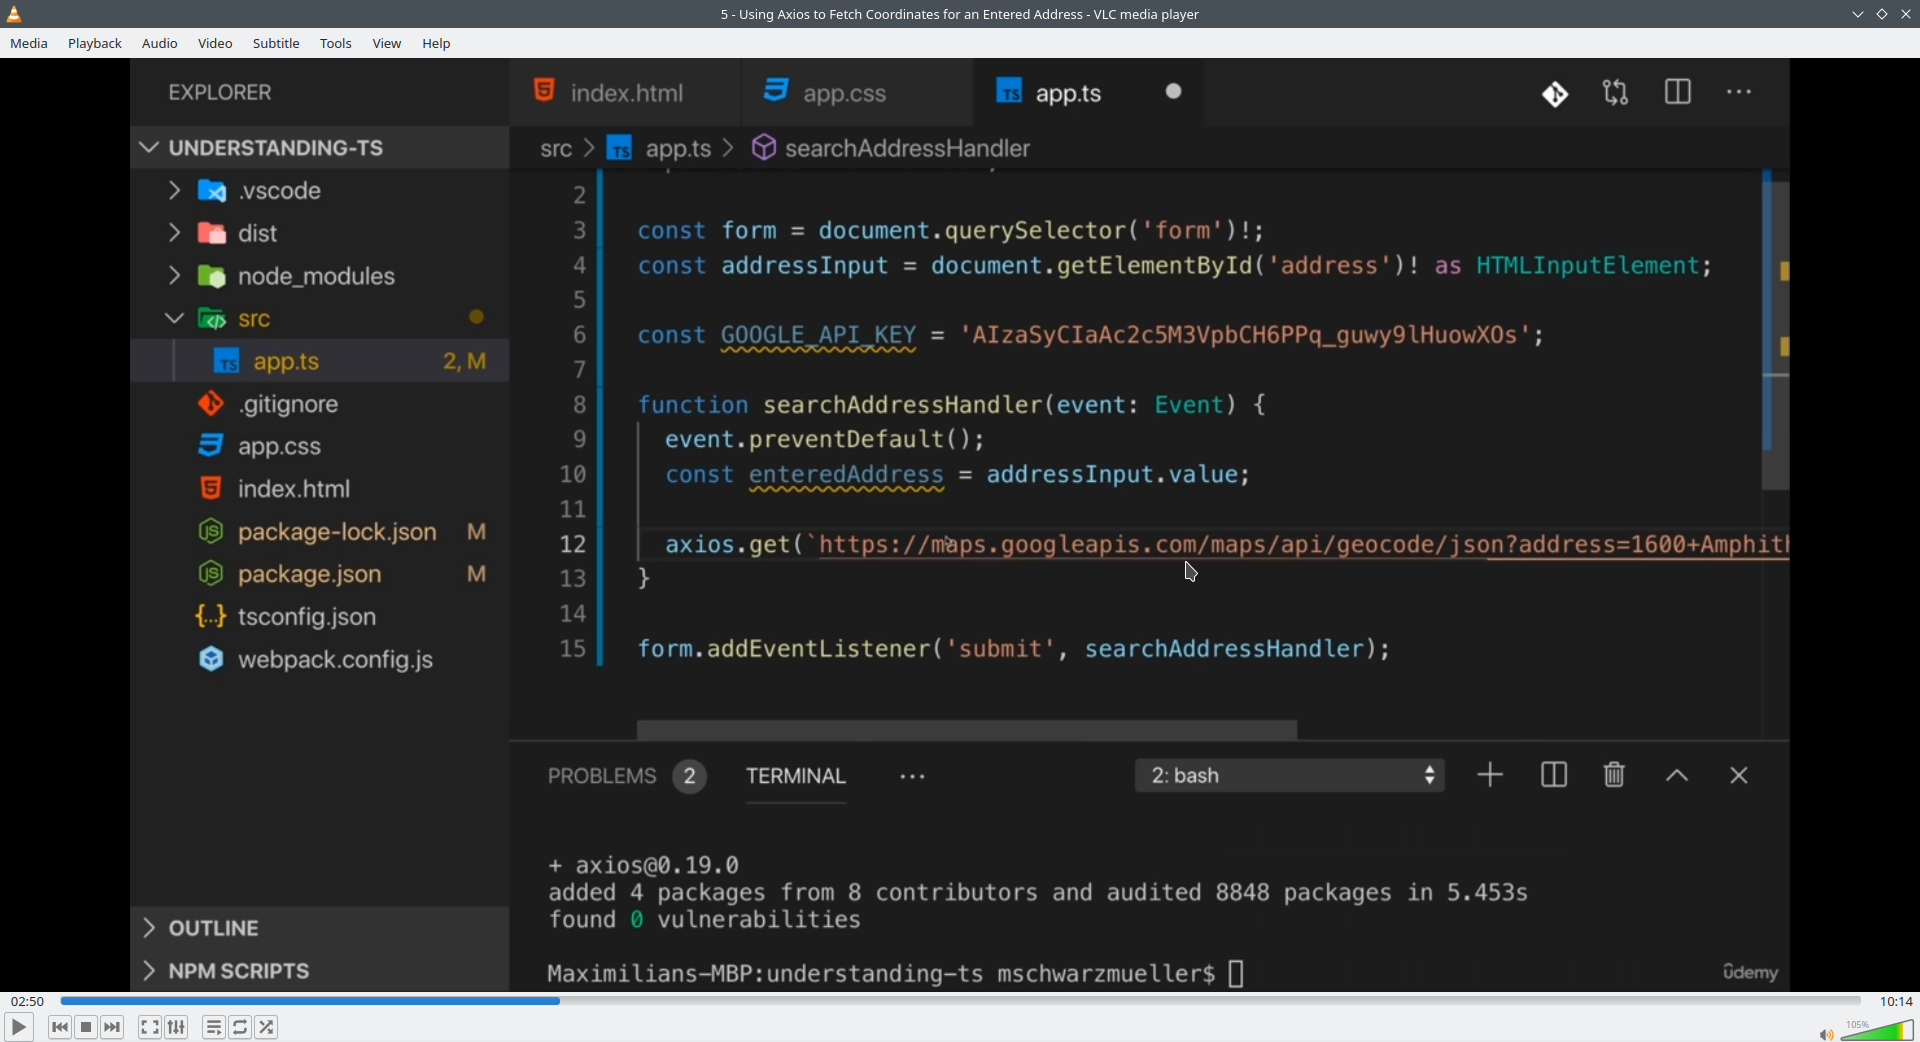
Task: Adjust the volume slider
Action: [1877, 1031]
